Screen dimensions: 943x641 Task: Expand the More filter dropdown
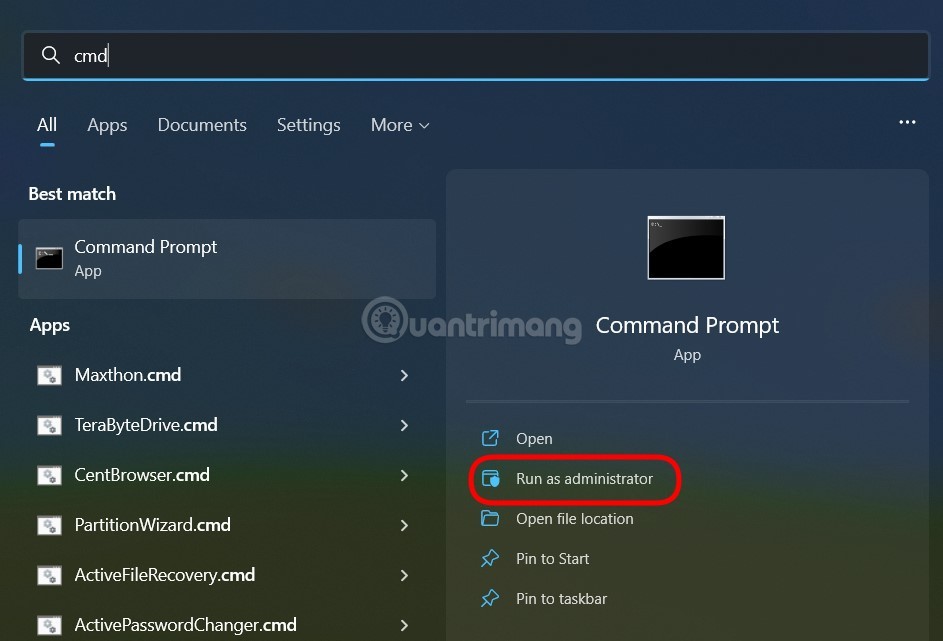(400, 125)
